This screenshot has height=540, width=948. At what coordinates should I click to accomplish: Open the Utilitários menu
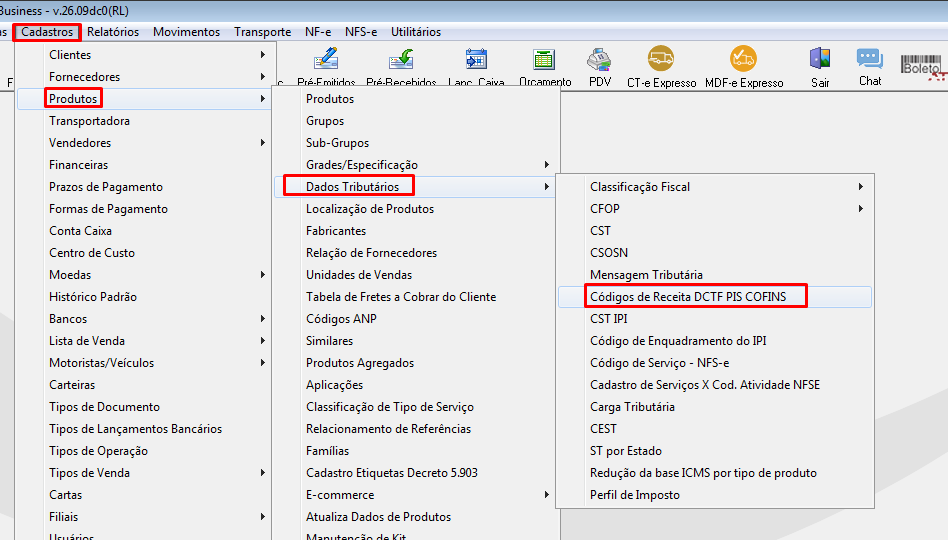[x=416, y=31]
